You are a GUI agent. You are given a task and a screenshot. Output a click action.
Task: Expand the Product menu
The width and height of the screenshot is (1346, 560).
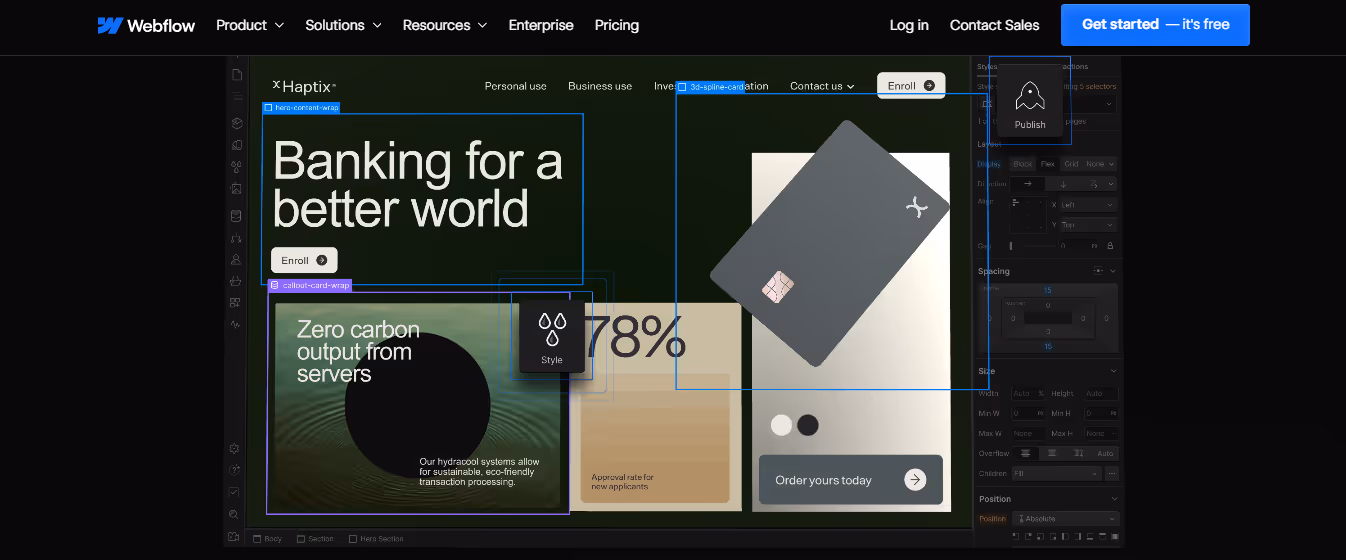pyautogui.click(x=250, y=25)
